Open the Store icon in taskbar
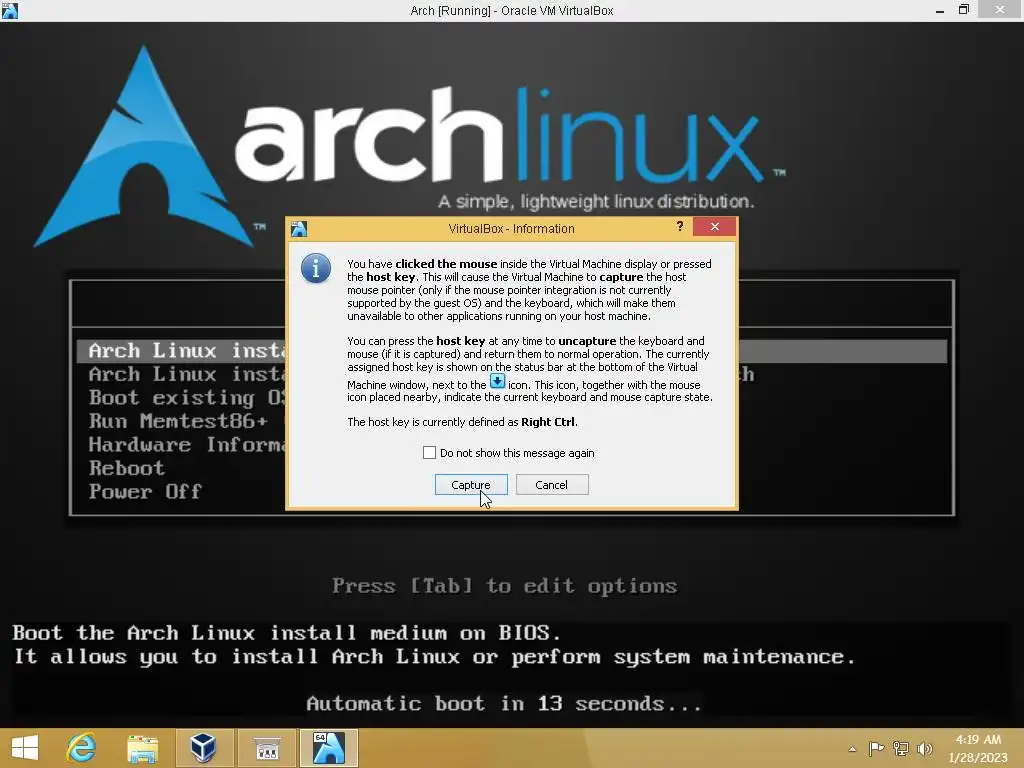 click(267, 748)
